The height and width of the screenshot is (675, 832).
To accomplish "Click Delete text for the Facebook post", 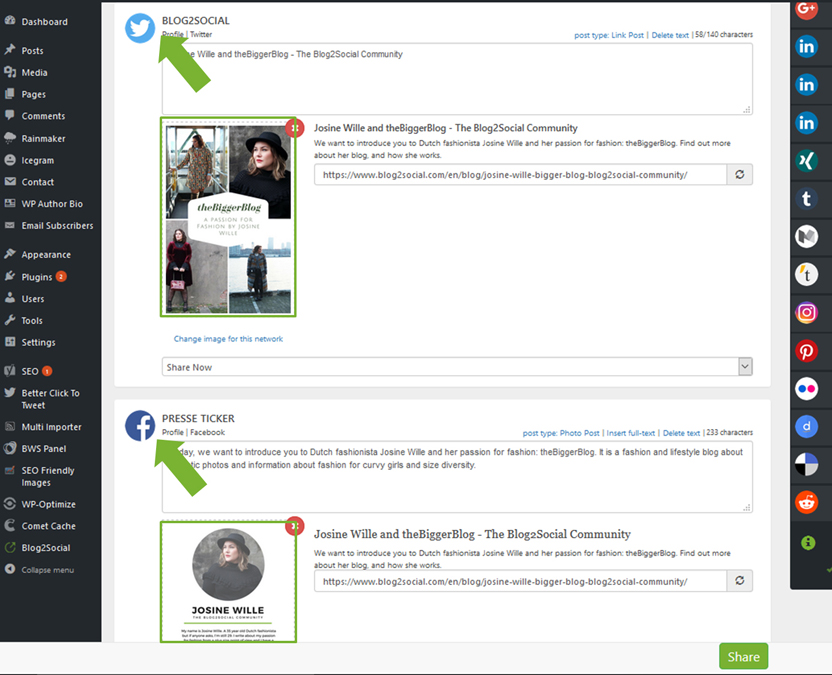I will coord(681,433).
